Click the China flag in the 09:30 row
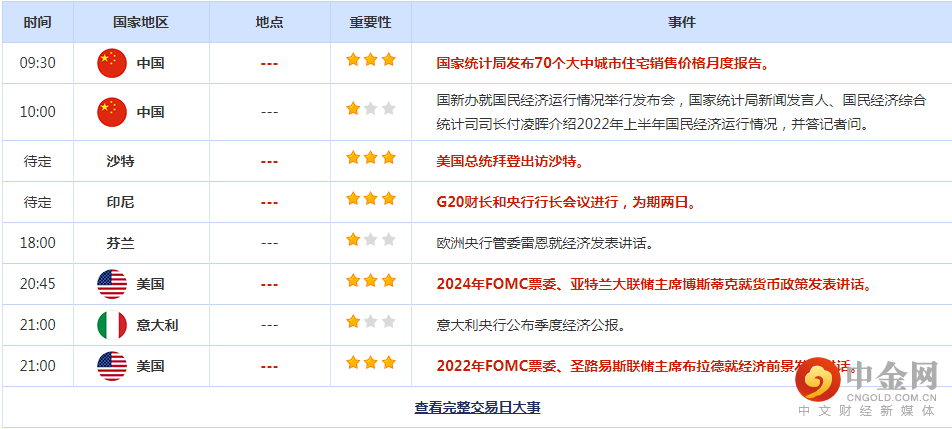 coord(112,63)
